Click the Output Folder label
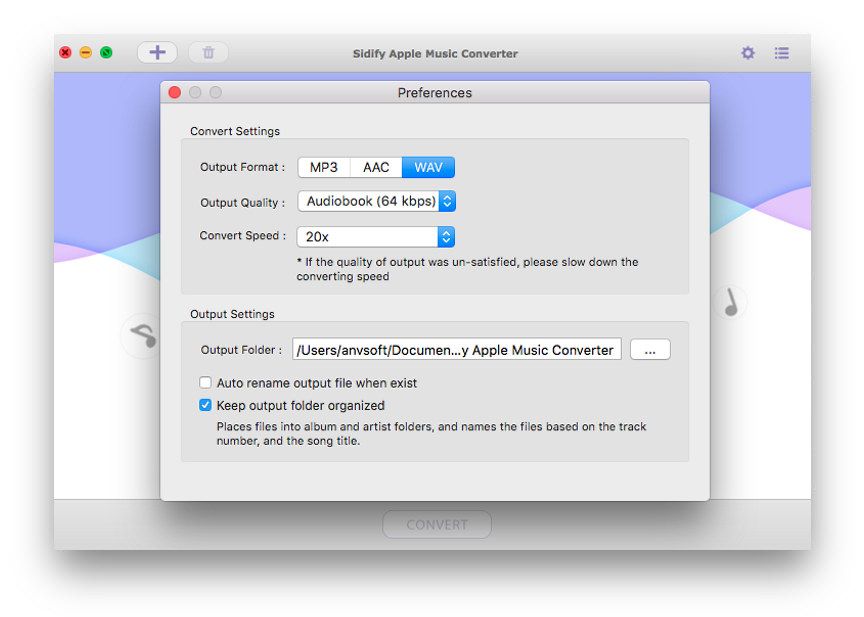 (x=241, y=350)
